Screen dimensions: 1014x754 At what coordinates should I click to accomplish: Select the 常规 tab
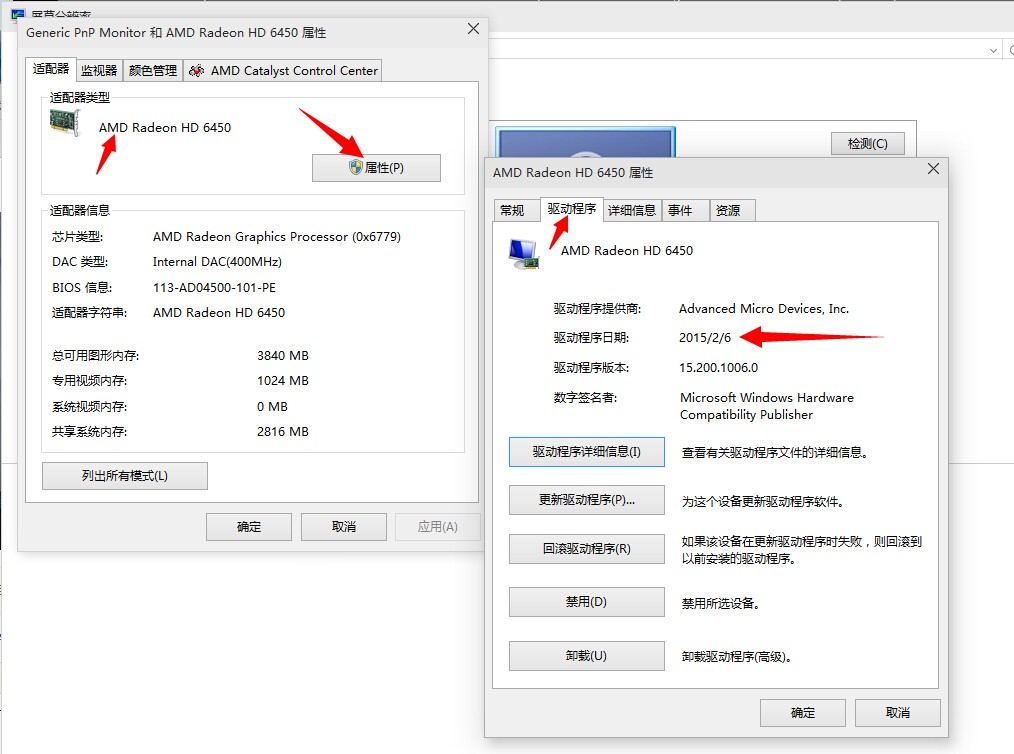click(x=512, y=210)
